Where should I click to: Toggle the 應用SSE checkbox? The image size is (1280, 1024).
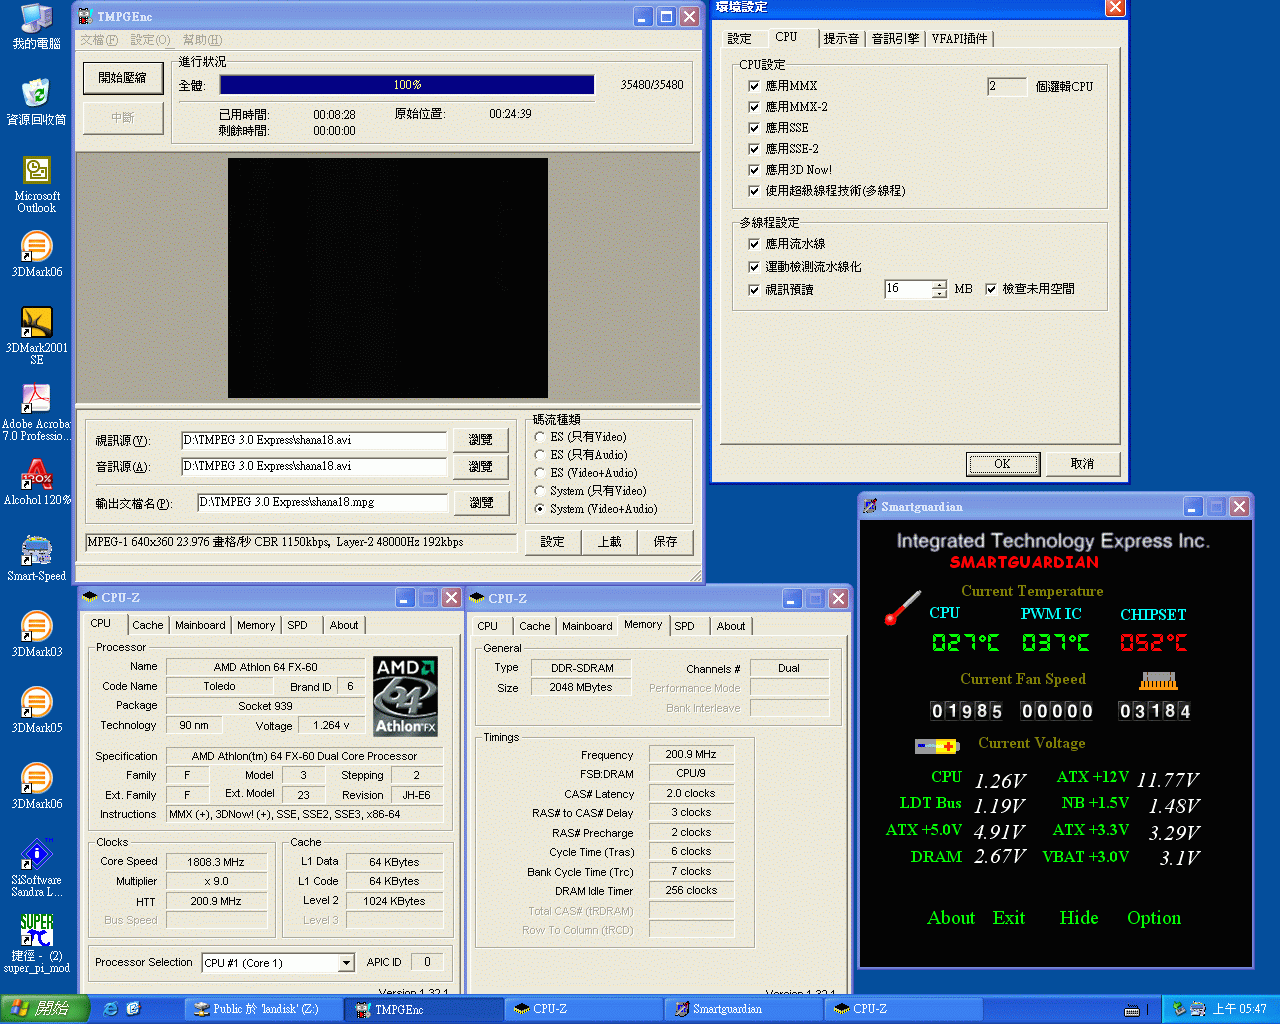pos(754,128)
